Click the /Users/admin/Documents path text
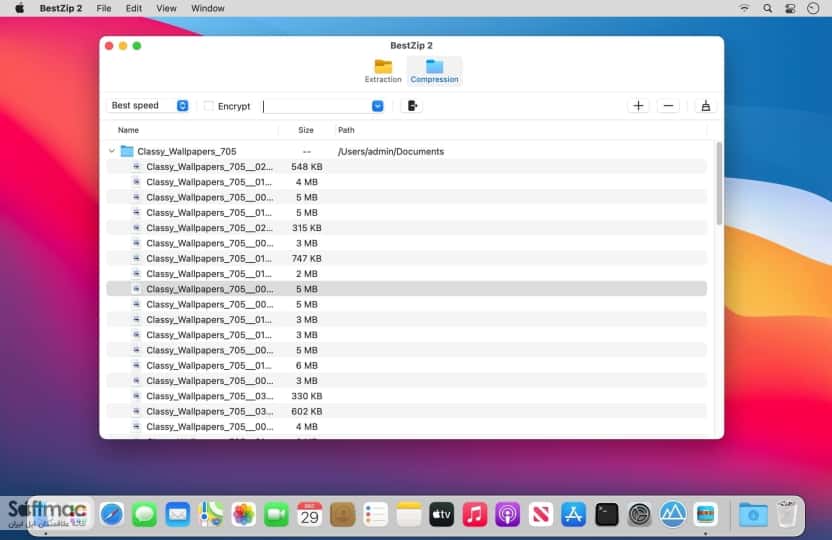The height and width of the screenshot is (540, 832). (391, 151)
